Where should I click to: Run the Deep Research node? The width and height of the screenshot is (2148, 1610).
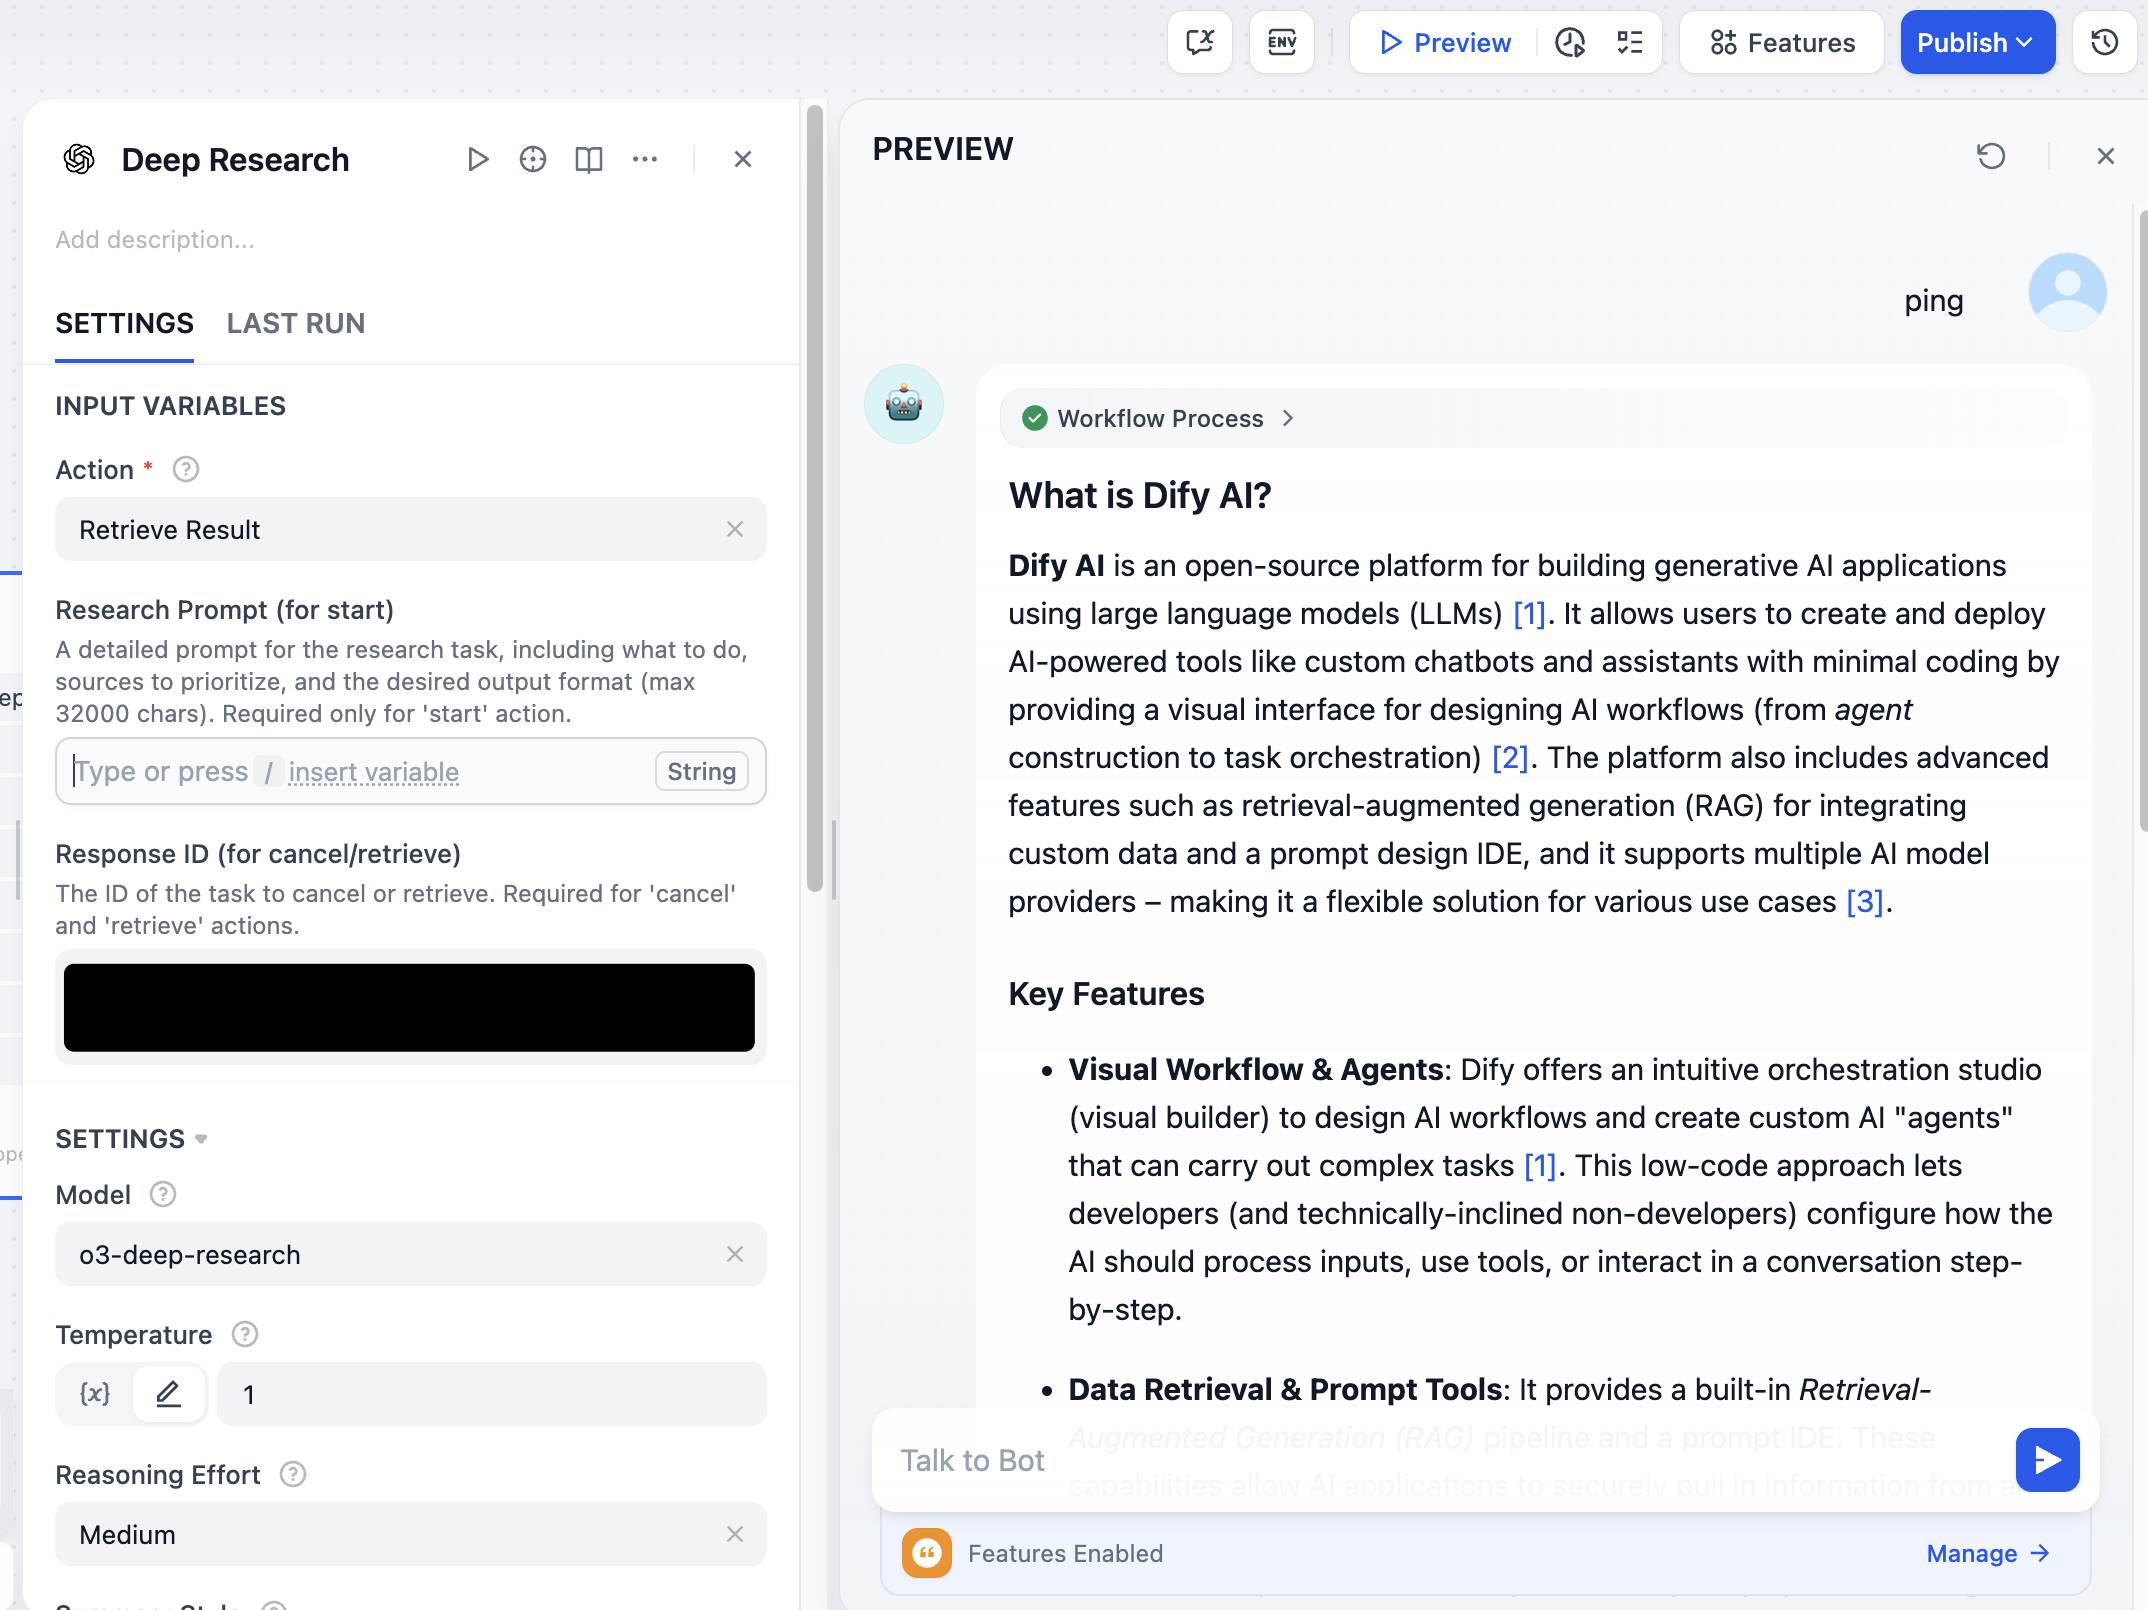(478, 159)
